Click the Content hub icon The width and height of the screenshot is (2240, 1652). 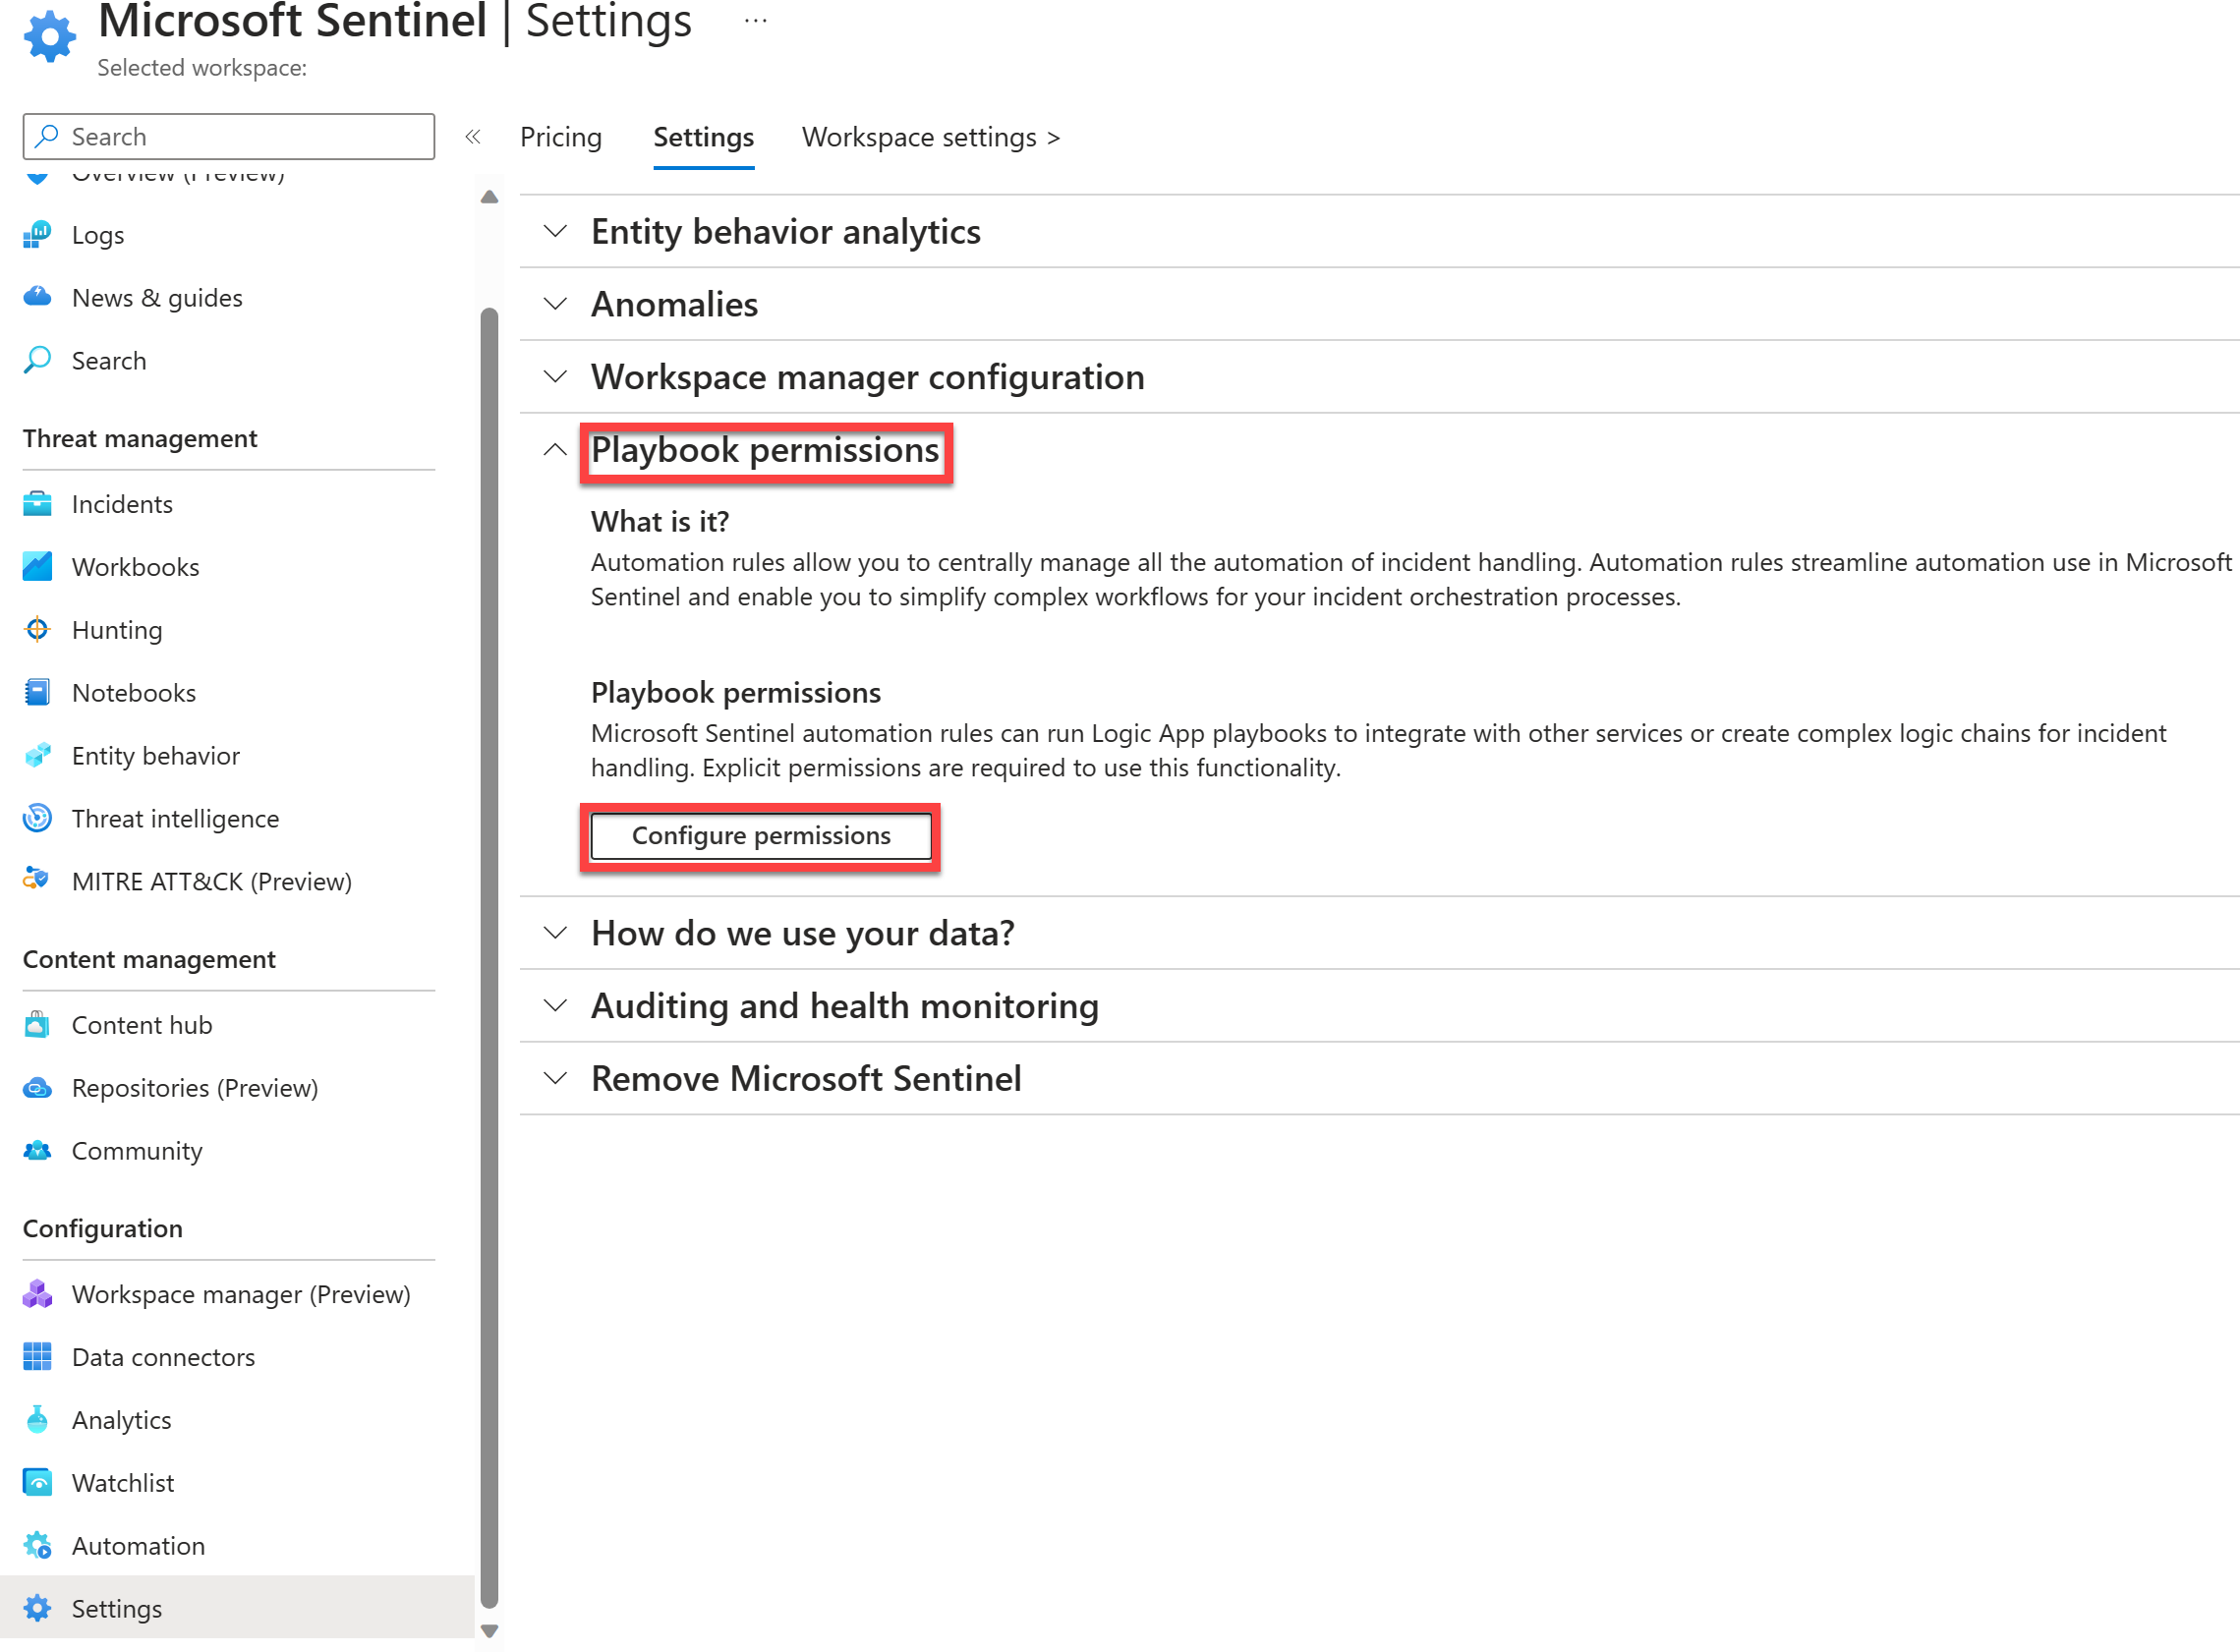(x=38, y=1024)
